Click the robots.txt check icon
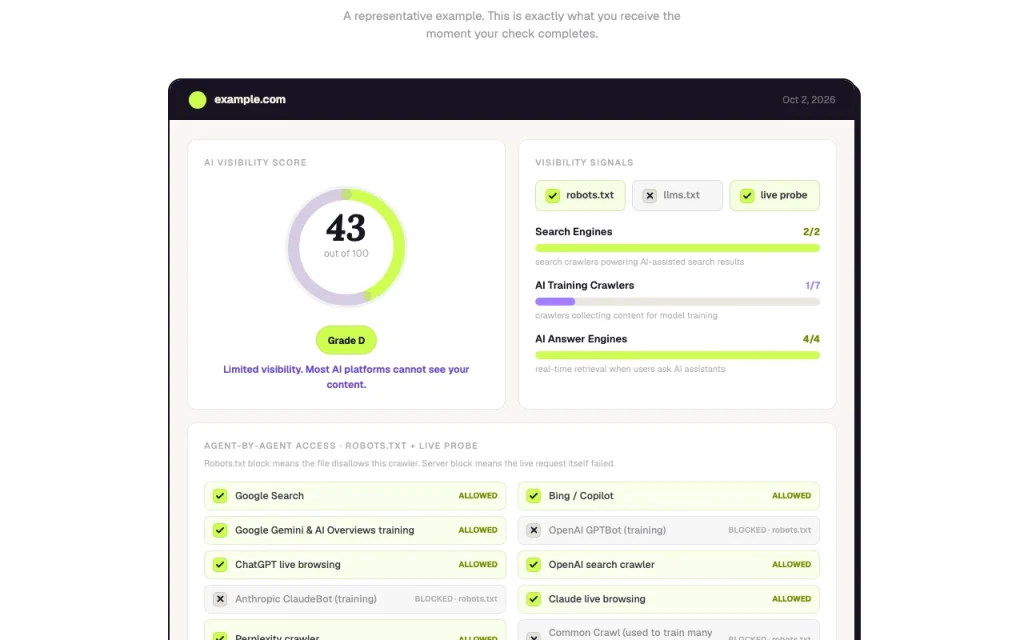 [552, 195]
